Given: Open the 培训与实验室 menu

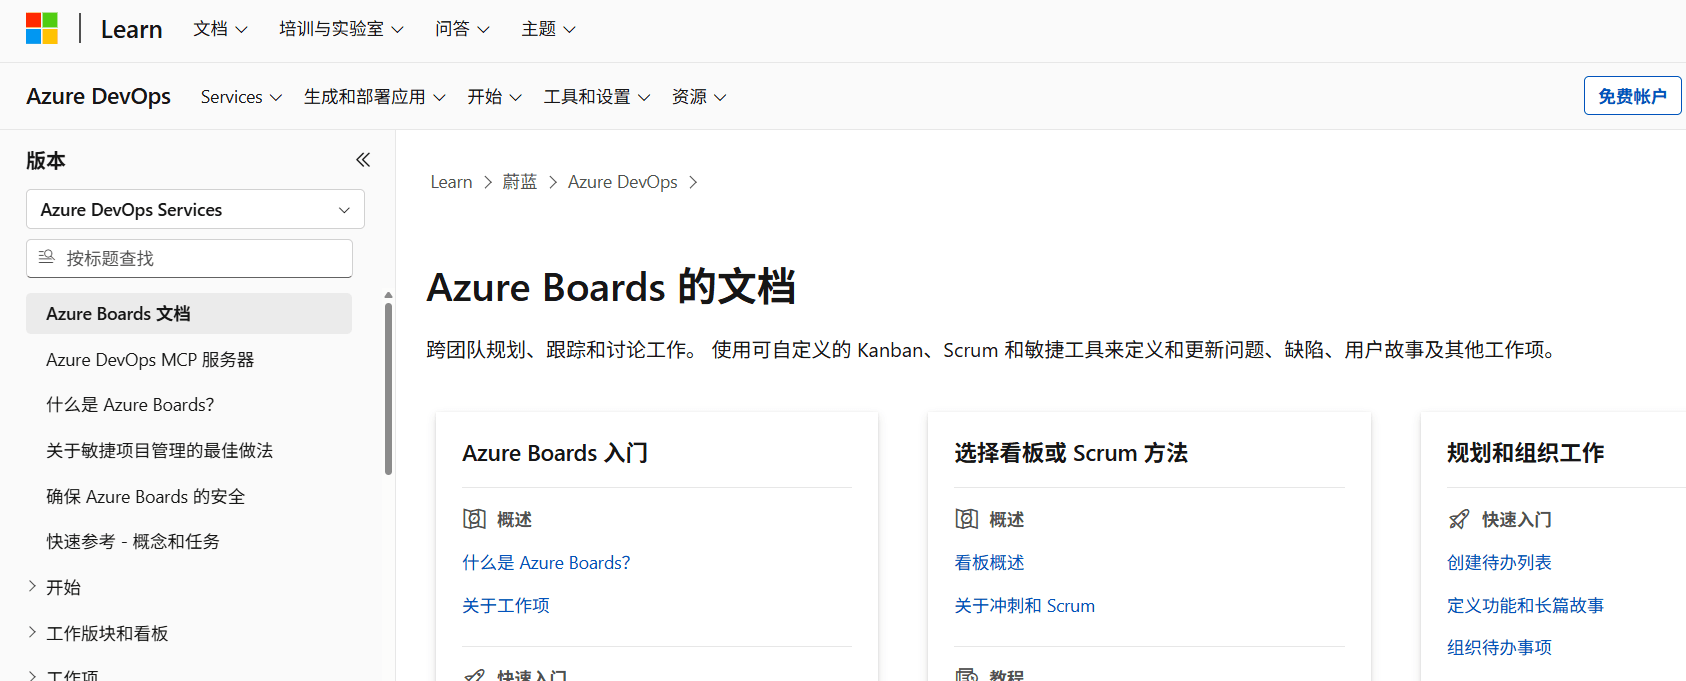Looking at the screenshot, I should pos(341,29).
